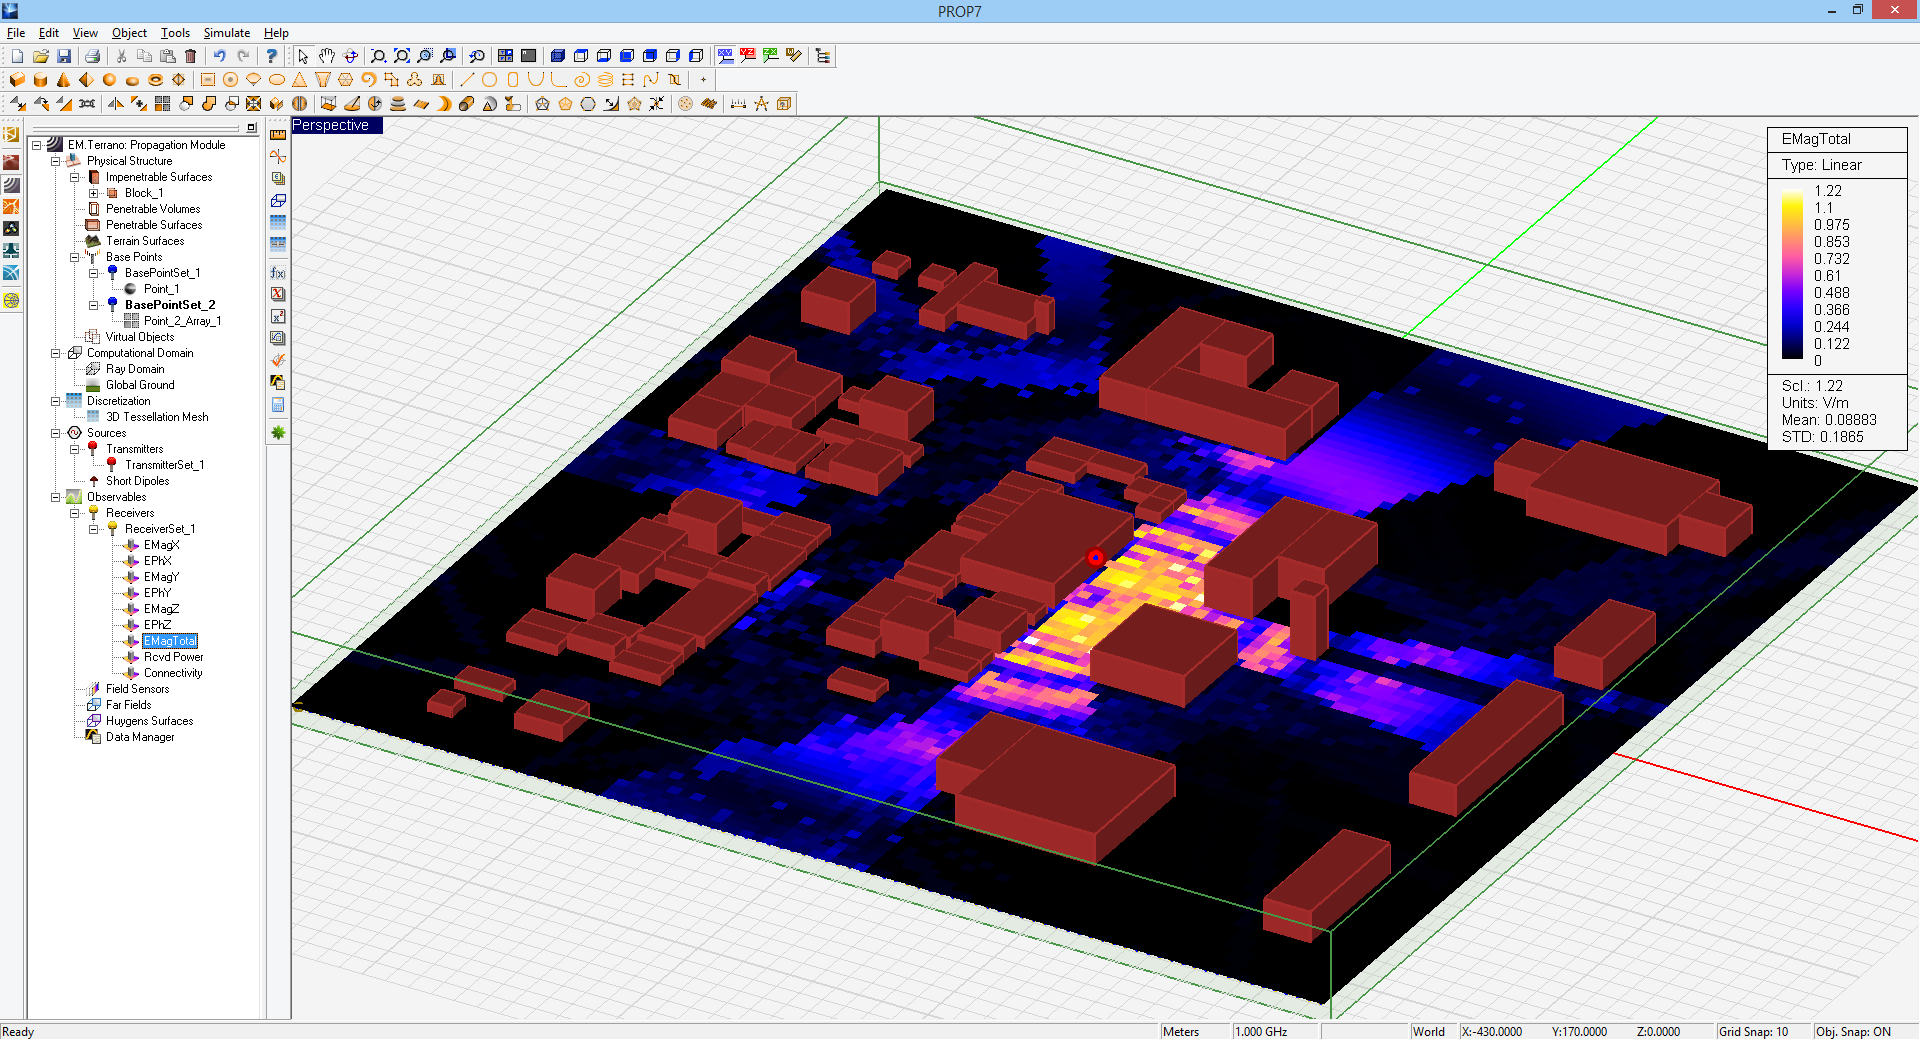Click the EMagTotal color scale bar

[x=1792, y=275]
